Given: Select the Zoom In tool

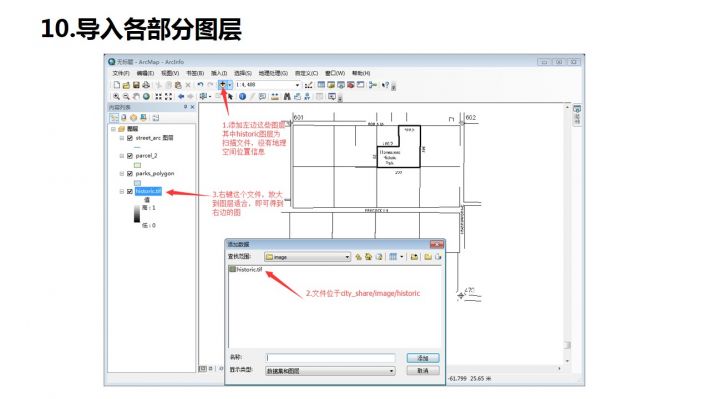Looking at the screenshot, I should (116, 96).
